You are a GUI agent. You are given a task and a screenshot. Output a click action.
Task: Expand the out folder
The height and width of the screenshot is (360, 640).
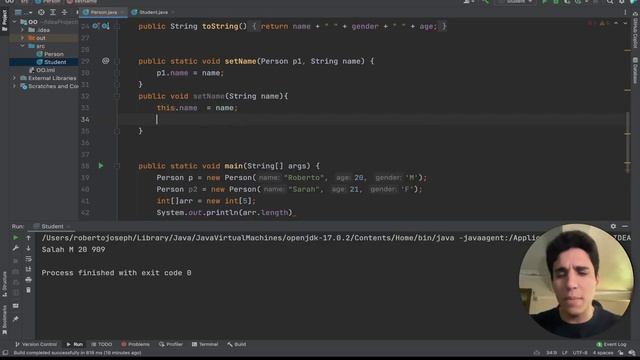pos(23,38)
